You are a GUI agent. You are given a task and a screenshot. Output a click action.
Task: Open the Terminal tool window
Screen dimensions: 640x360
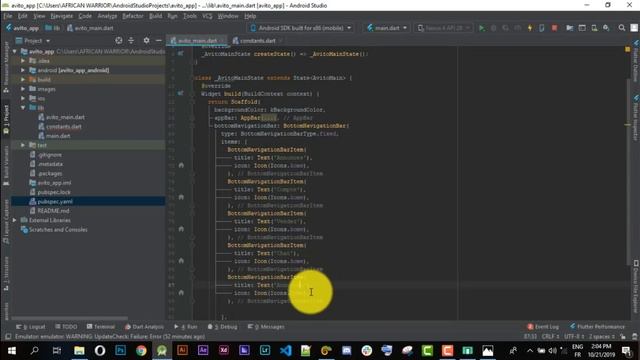click(101, 327)
